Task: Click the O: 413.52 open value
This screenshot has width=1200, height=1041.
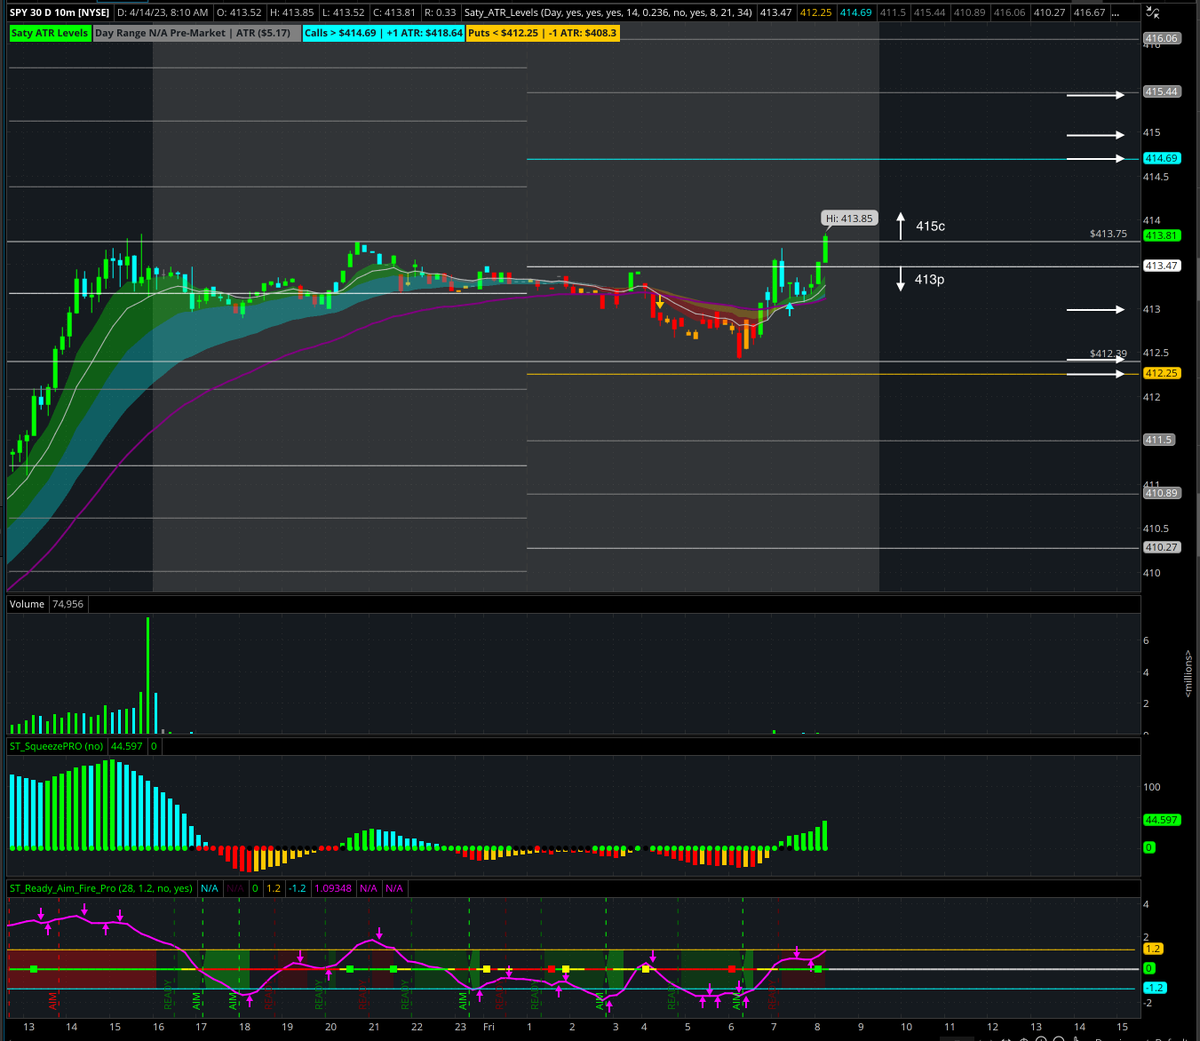Action: pyautogui.click(x=238, y=13)
